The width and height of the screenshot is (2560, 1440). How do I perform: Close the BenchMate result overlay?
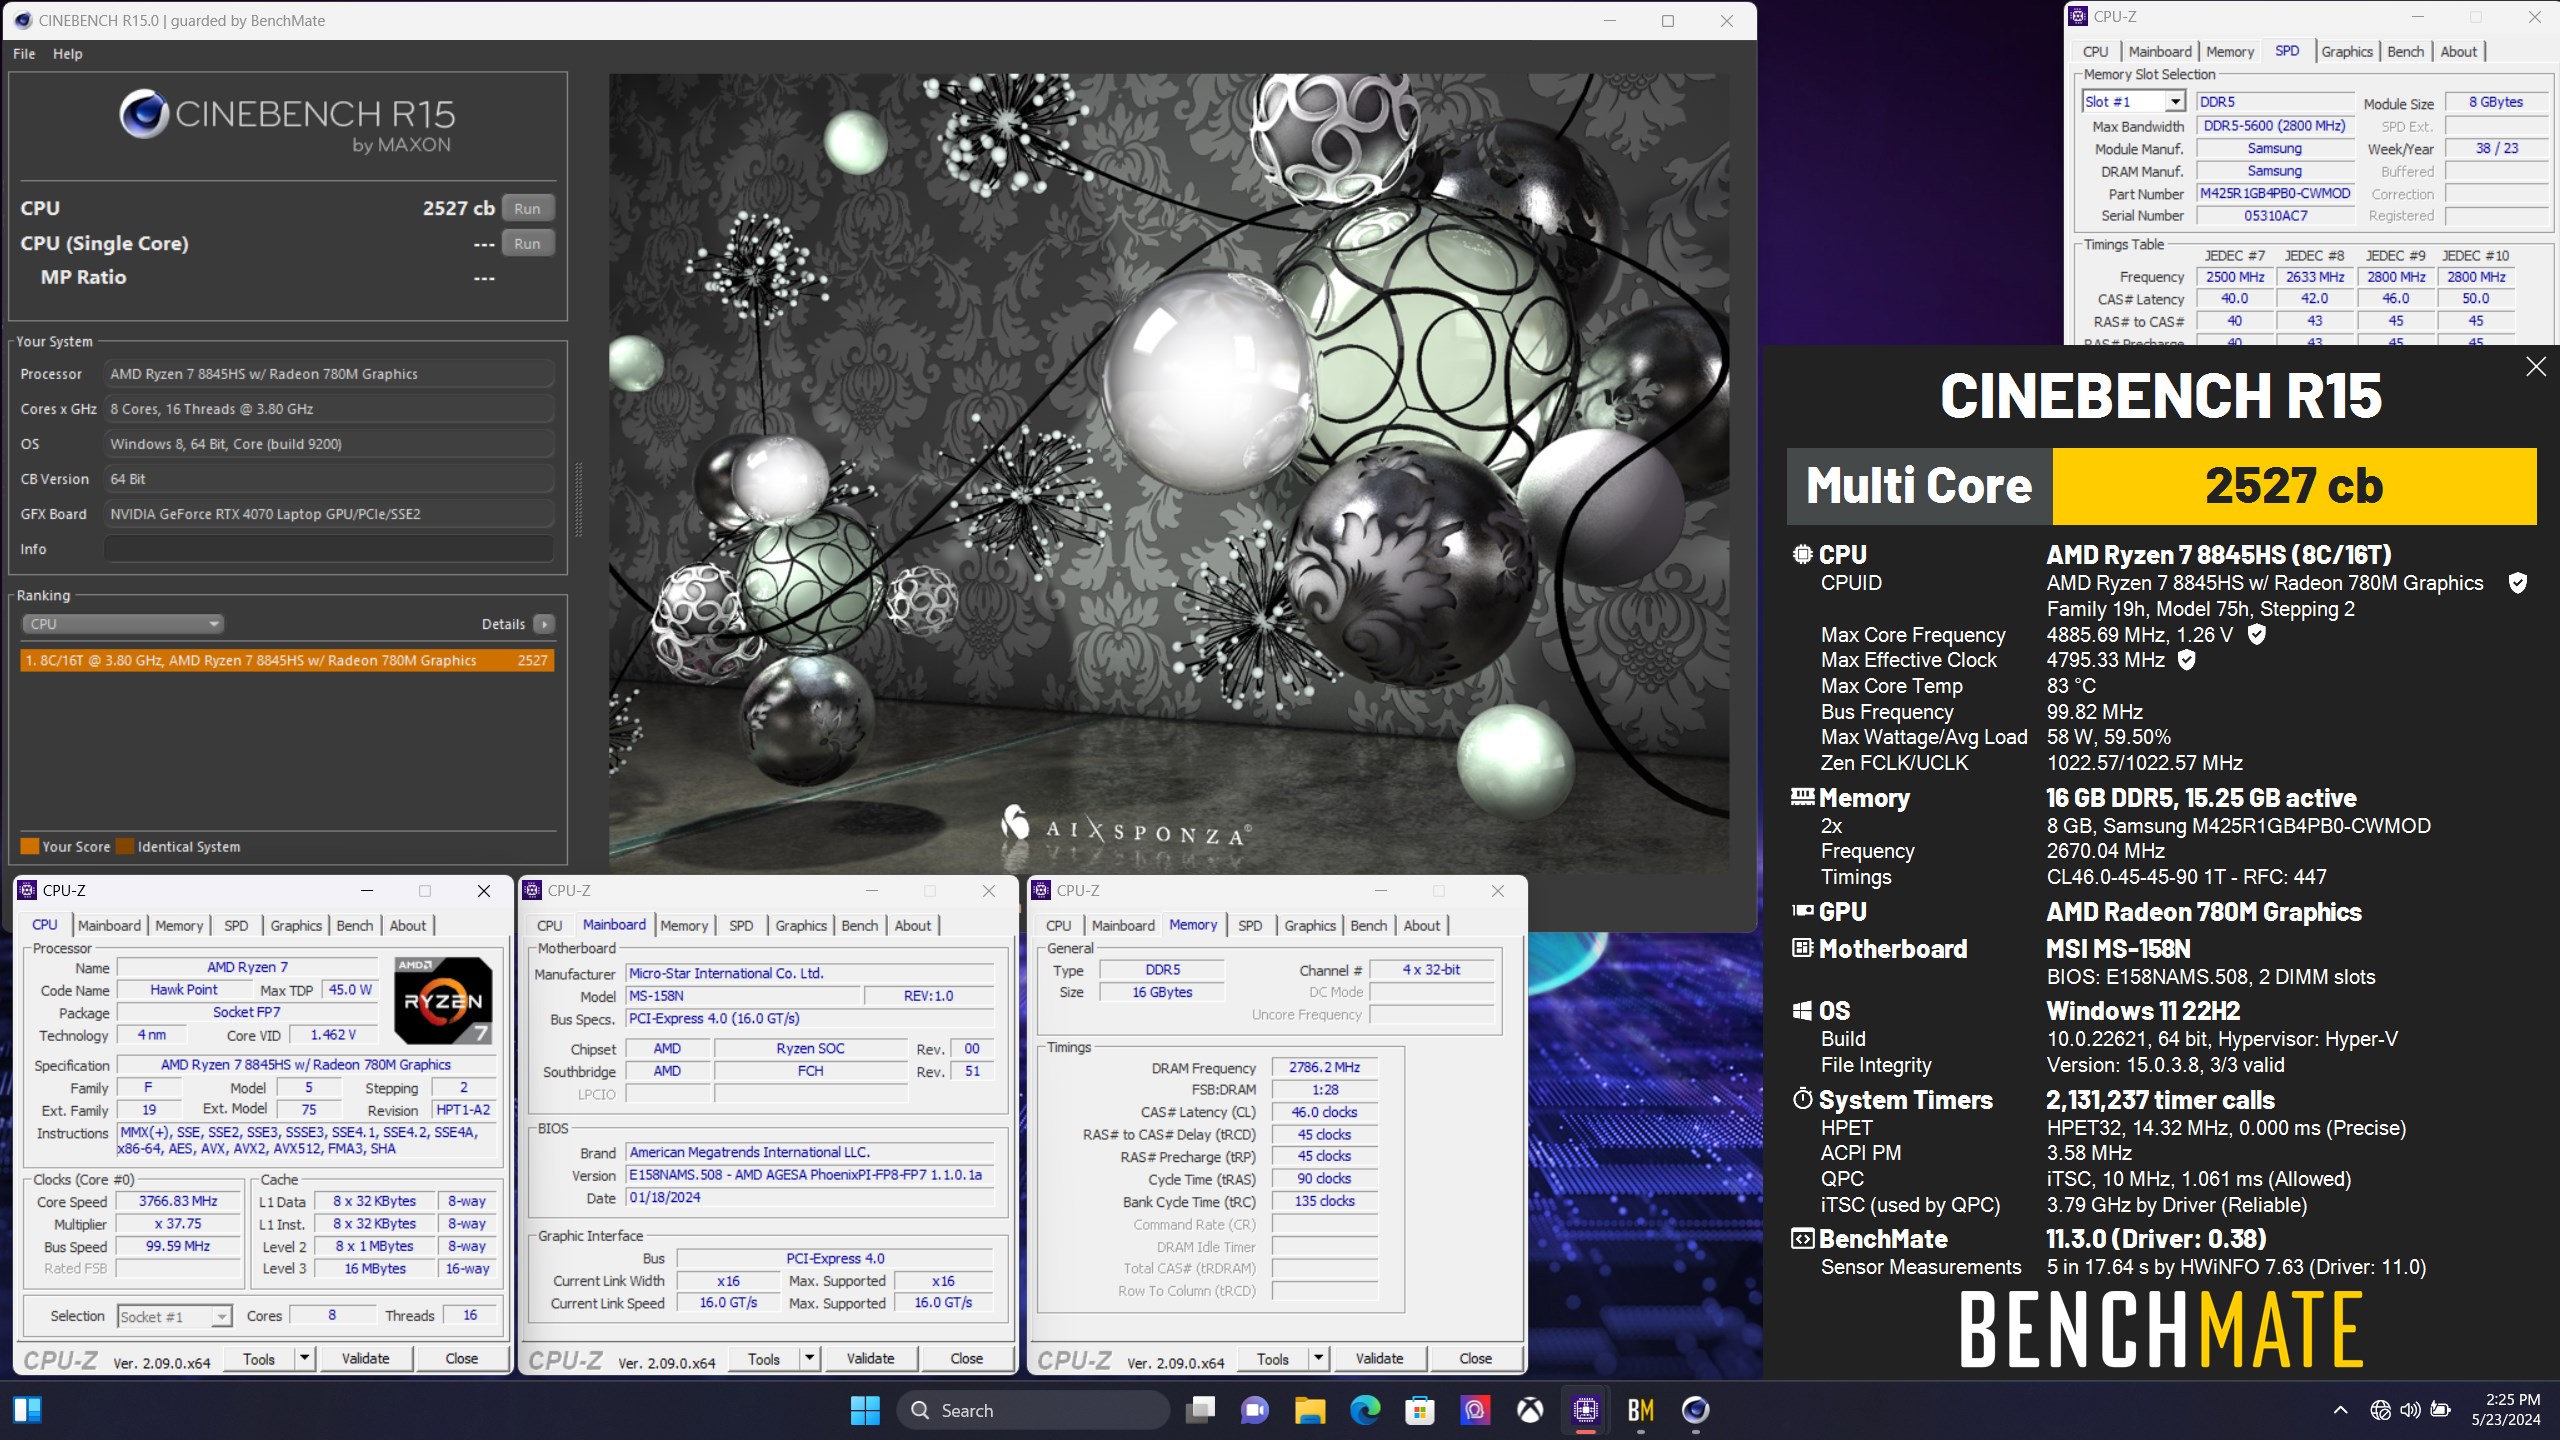coord(2536,367)
